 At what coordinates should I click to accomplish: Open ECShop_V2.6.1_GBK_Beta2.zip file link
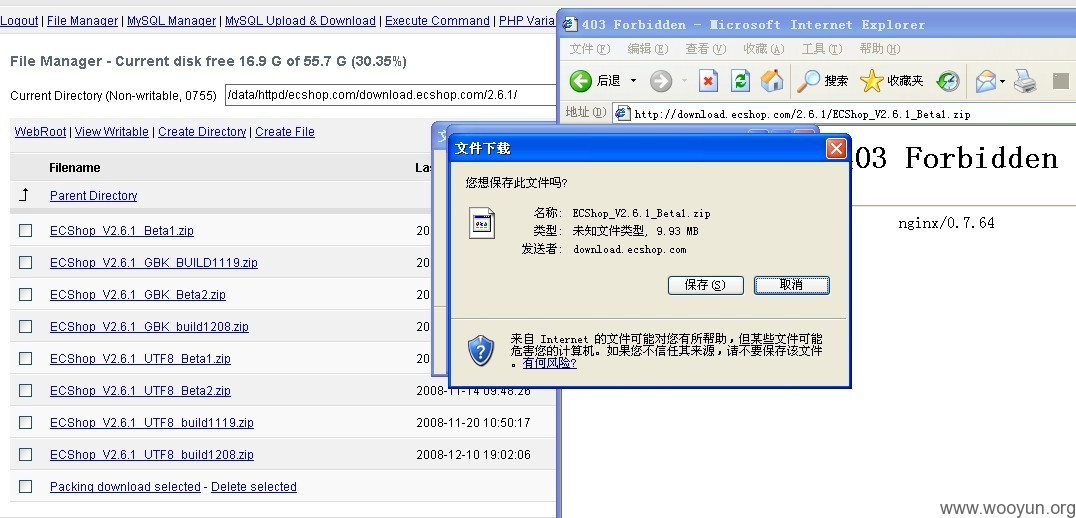(138, 294)
